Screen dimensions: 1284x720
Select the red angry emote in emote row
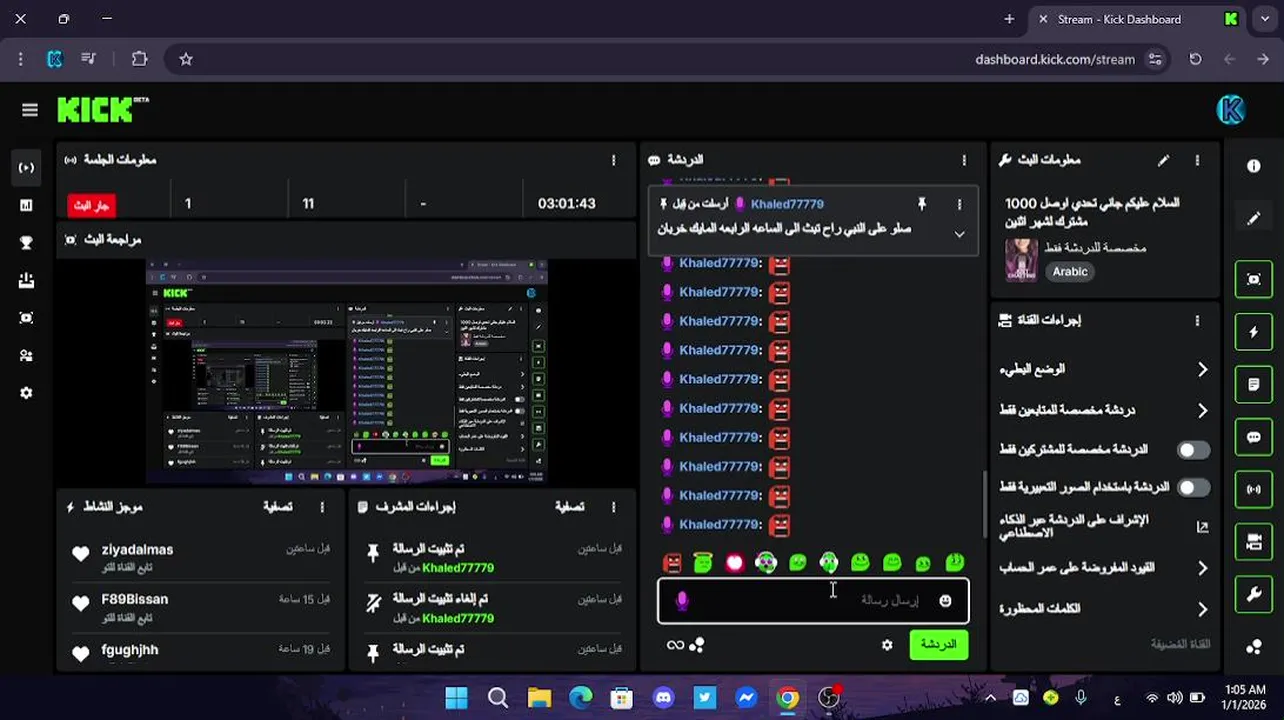coord(672,563)
